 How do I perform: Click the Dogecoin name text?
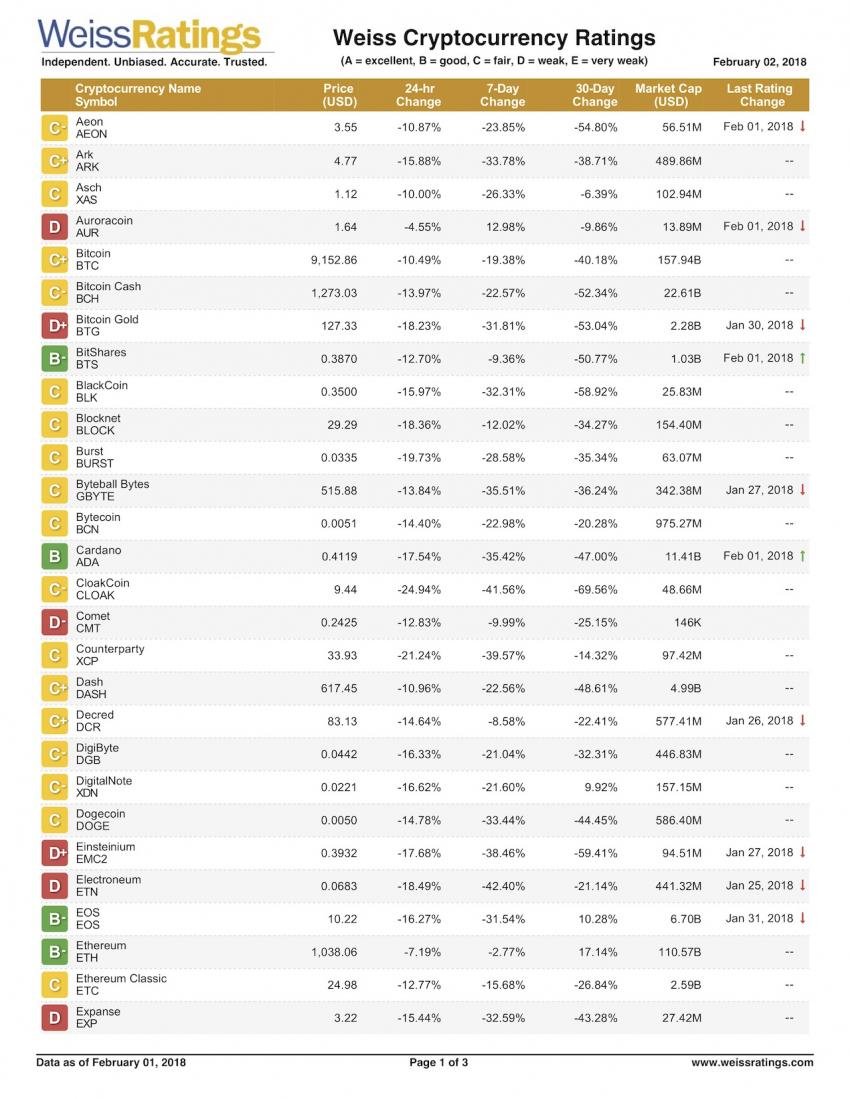pos(101,814)
